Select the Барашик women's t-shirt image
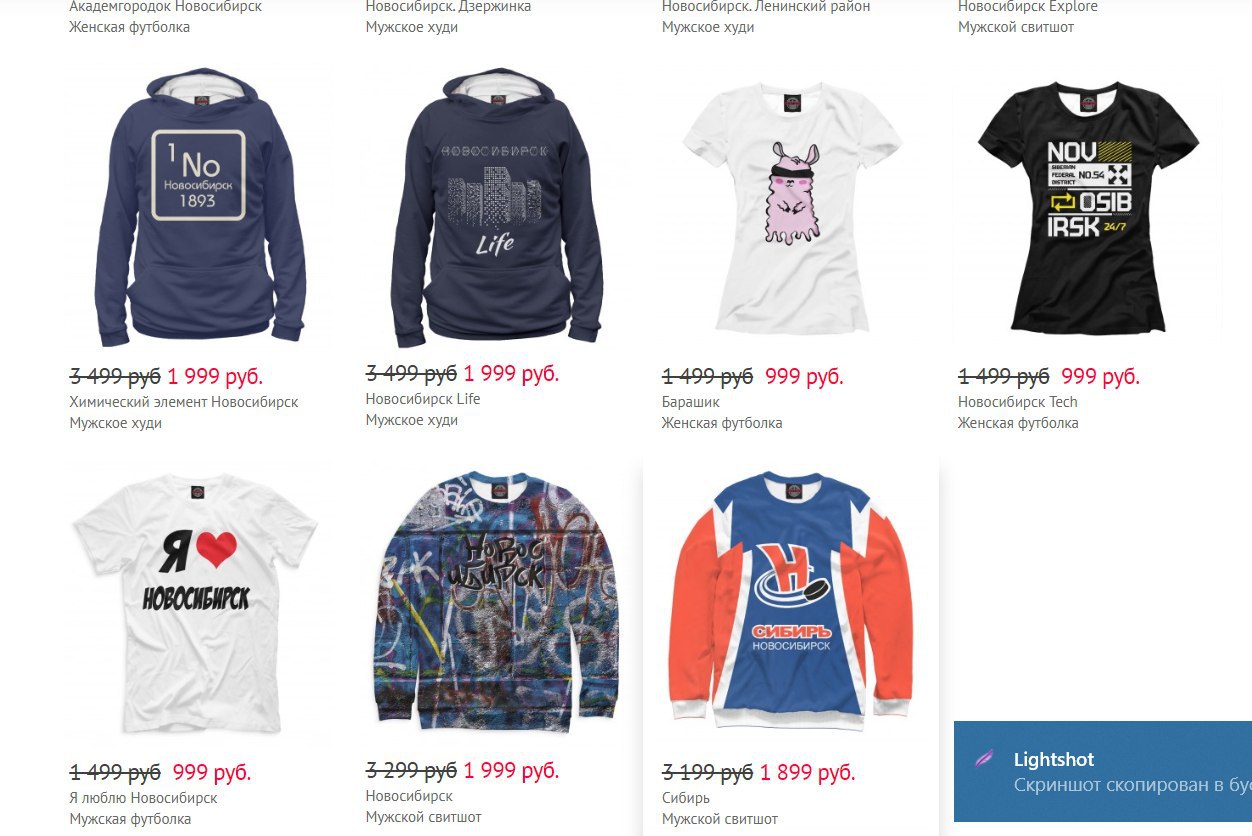 pos(792,208)
